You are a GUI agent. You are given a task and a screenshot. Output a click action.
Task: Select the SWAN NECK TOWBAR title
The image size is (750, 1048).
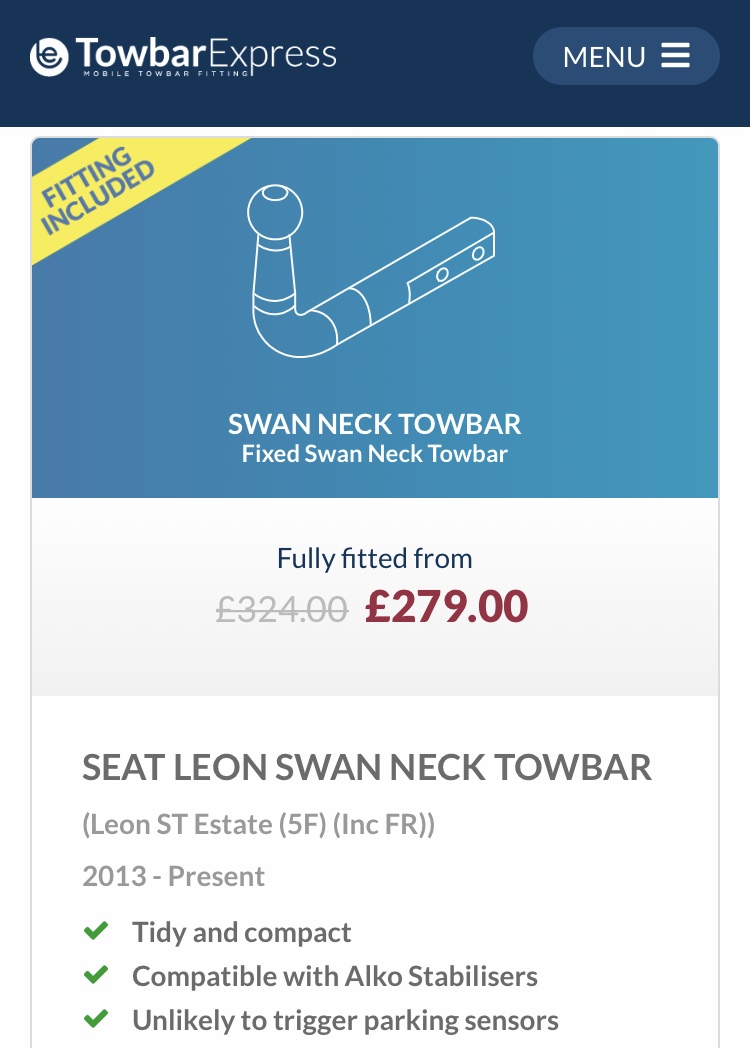coord(375,424)
